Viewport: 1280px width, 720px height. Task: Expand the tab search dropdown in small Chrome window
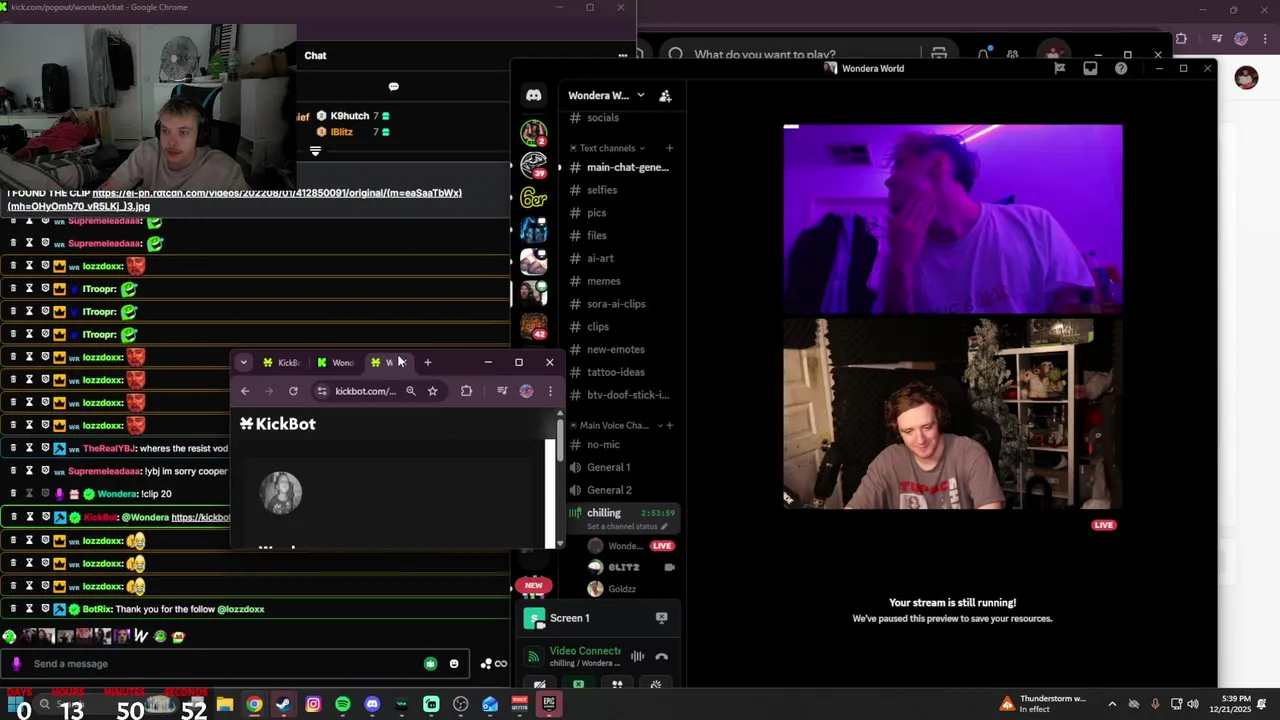[x=243, y=362]
